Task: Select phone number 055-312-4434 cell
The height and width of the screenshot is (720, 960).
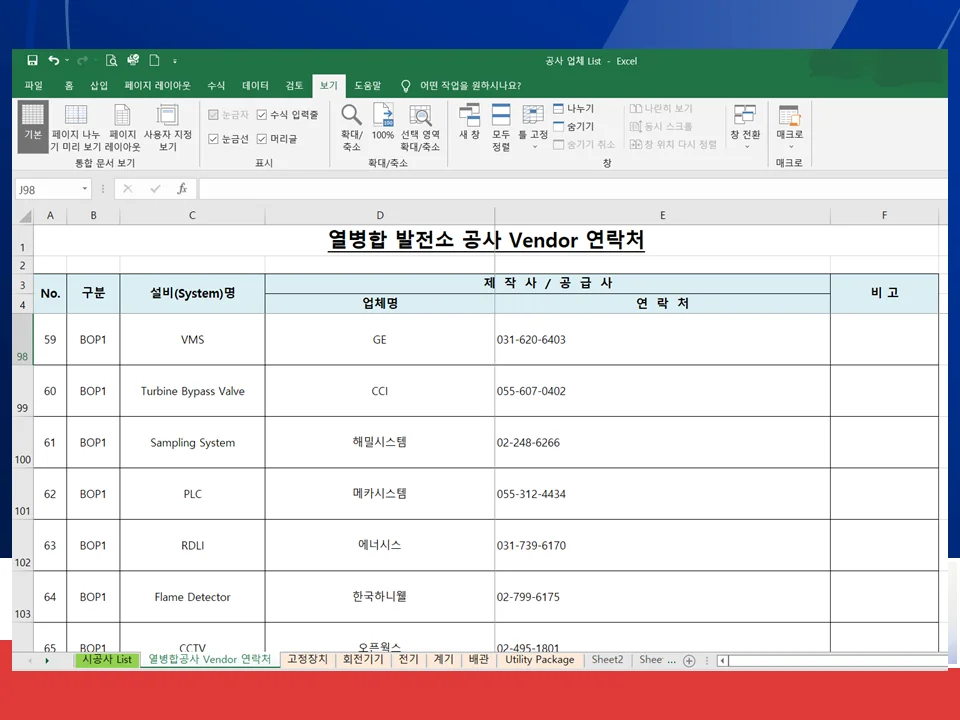Action: (662, 494)
